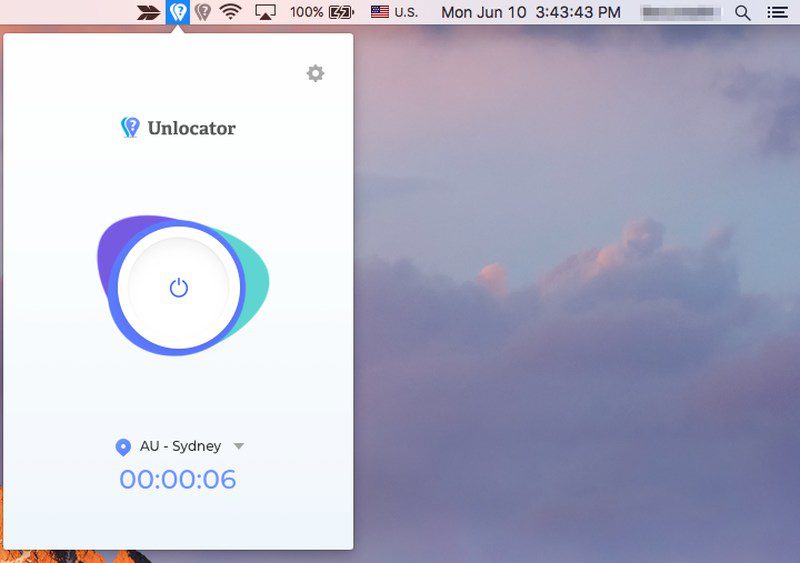Screen dimensions: 800x563
Task: Open the Wi-Fi menu bar icon
Action: [x=231, y=12]
